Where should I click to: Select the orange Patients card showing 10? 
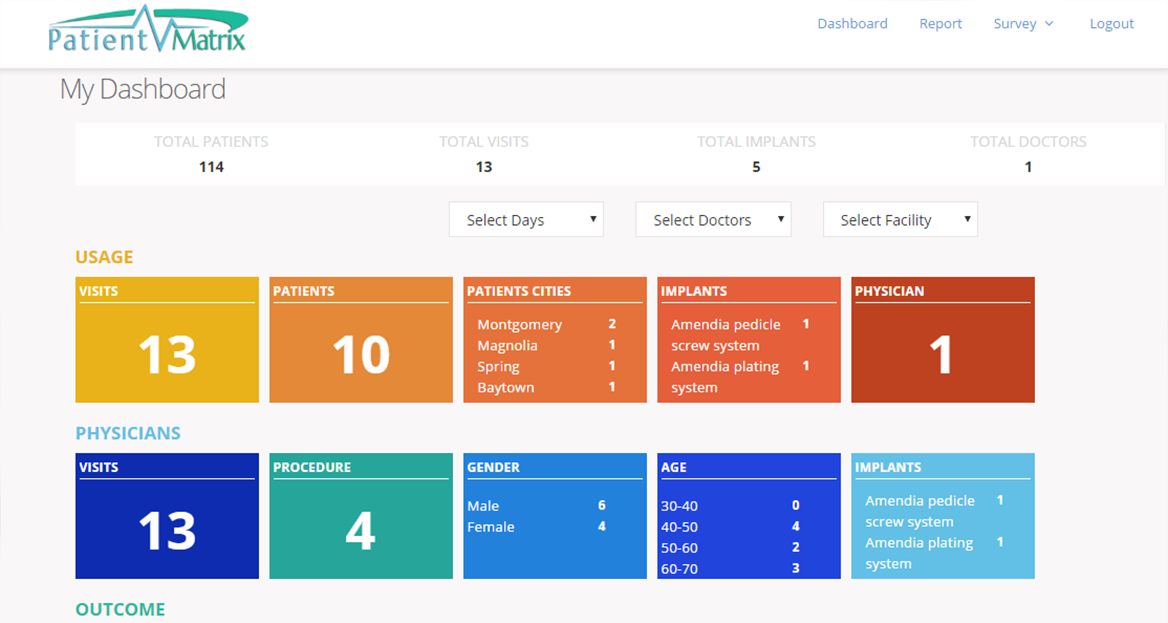[x=361, y=340]
